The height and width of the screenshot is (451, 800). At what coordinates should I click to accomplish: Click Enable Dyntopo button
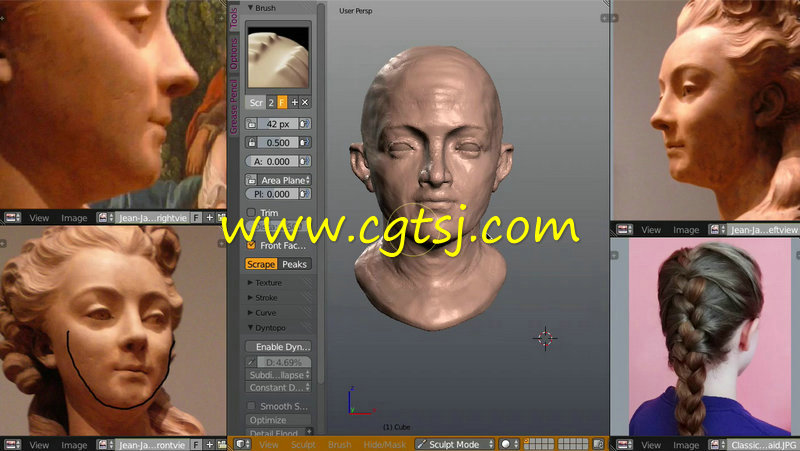[x=279, y=346]
